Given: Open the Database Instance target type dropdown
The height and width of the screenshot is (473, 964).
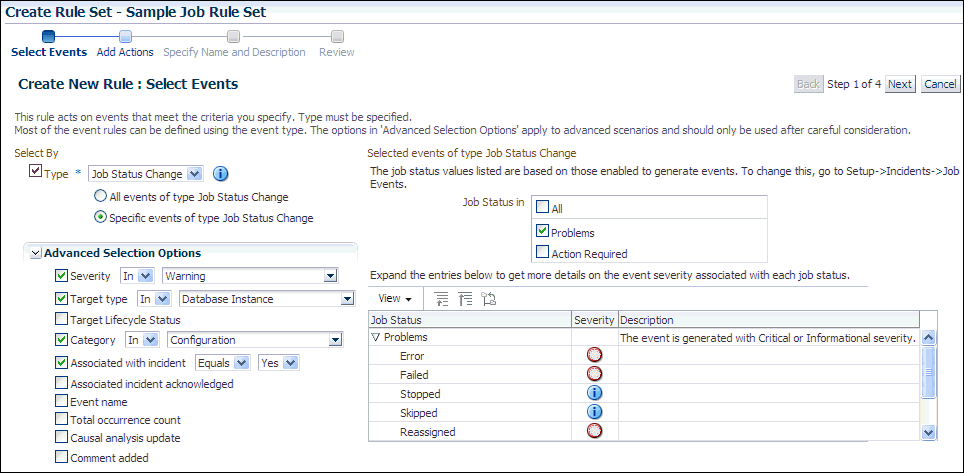Looking at the screenshot, I should click(x=267, y=299).
